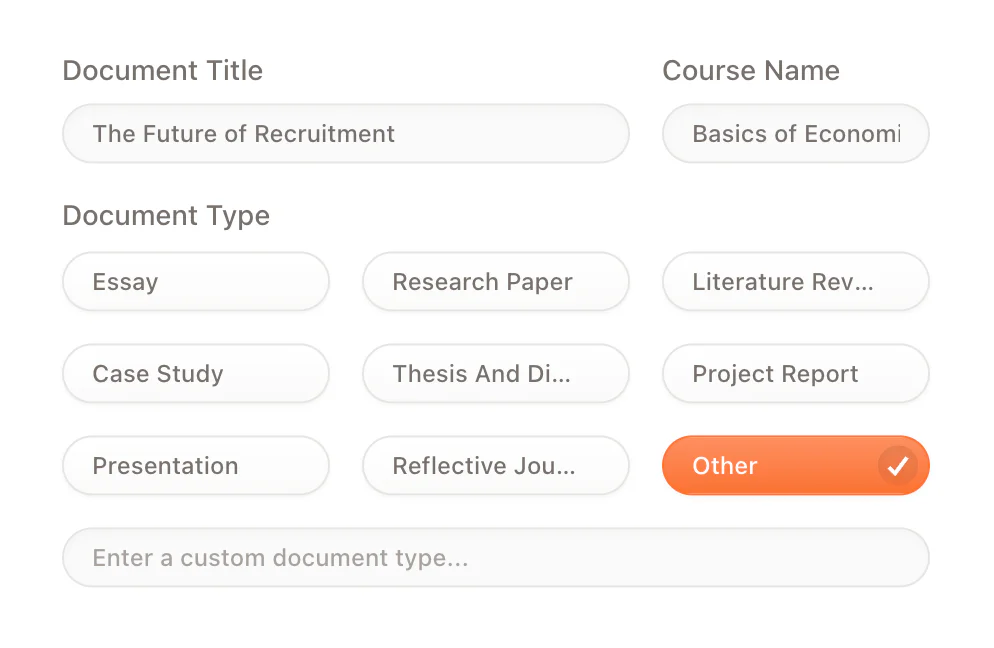Screen dimensions: 994x648
Task: Click the Document Title label
Action: [163, 71]
